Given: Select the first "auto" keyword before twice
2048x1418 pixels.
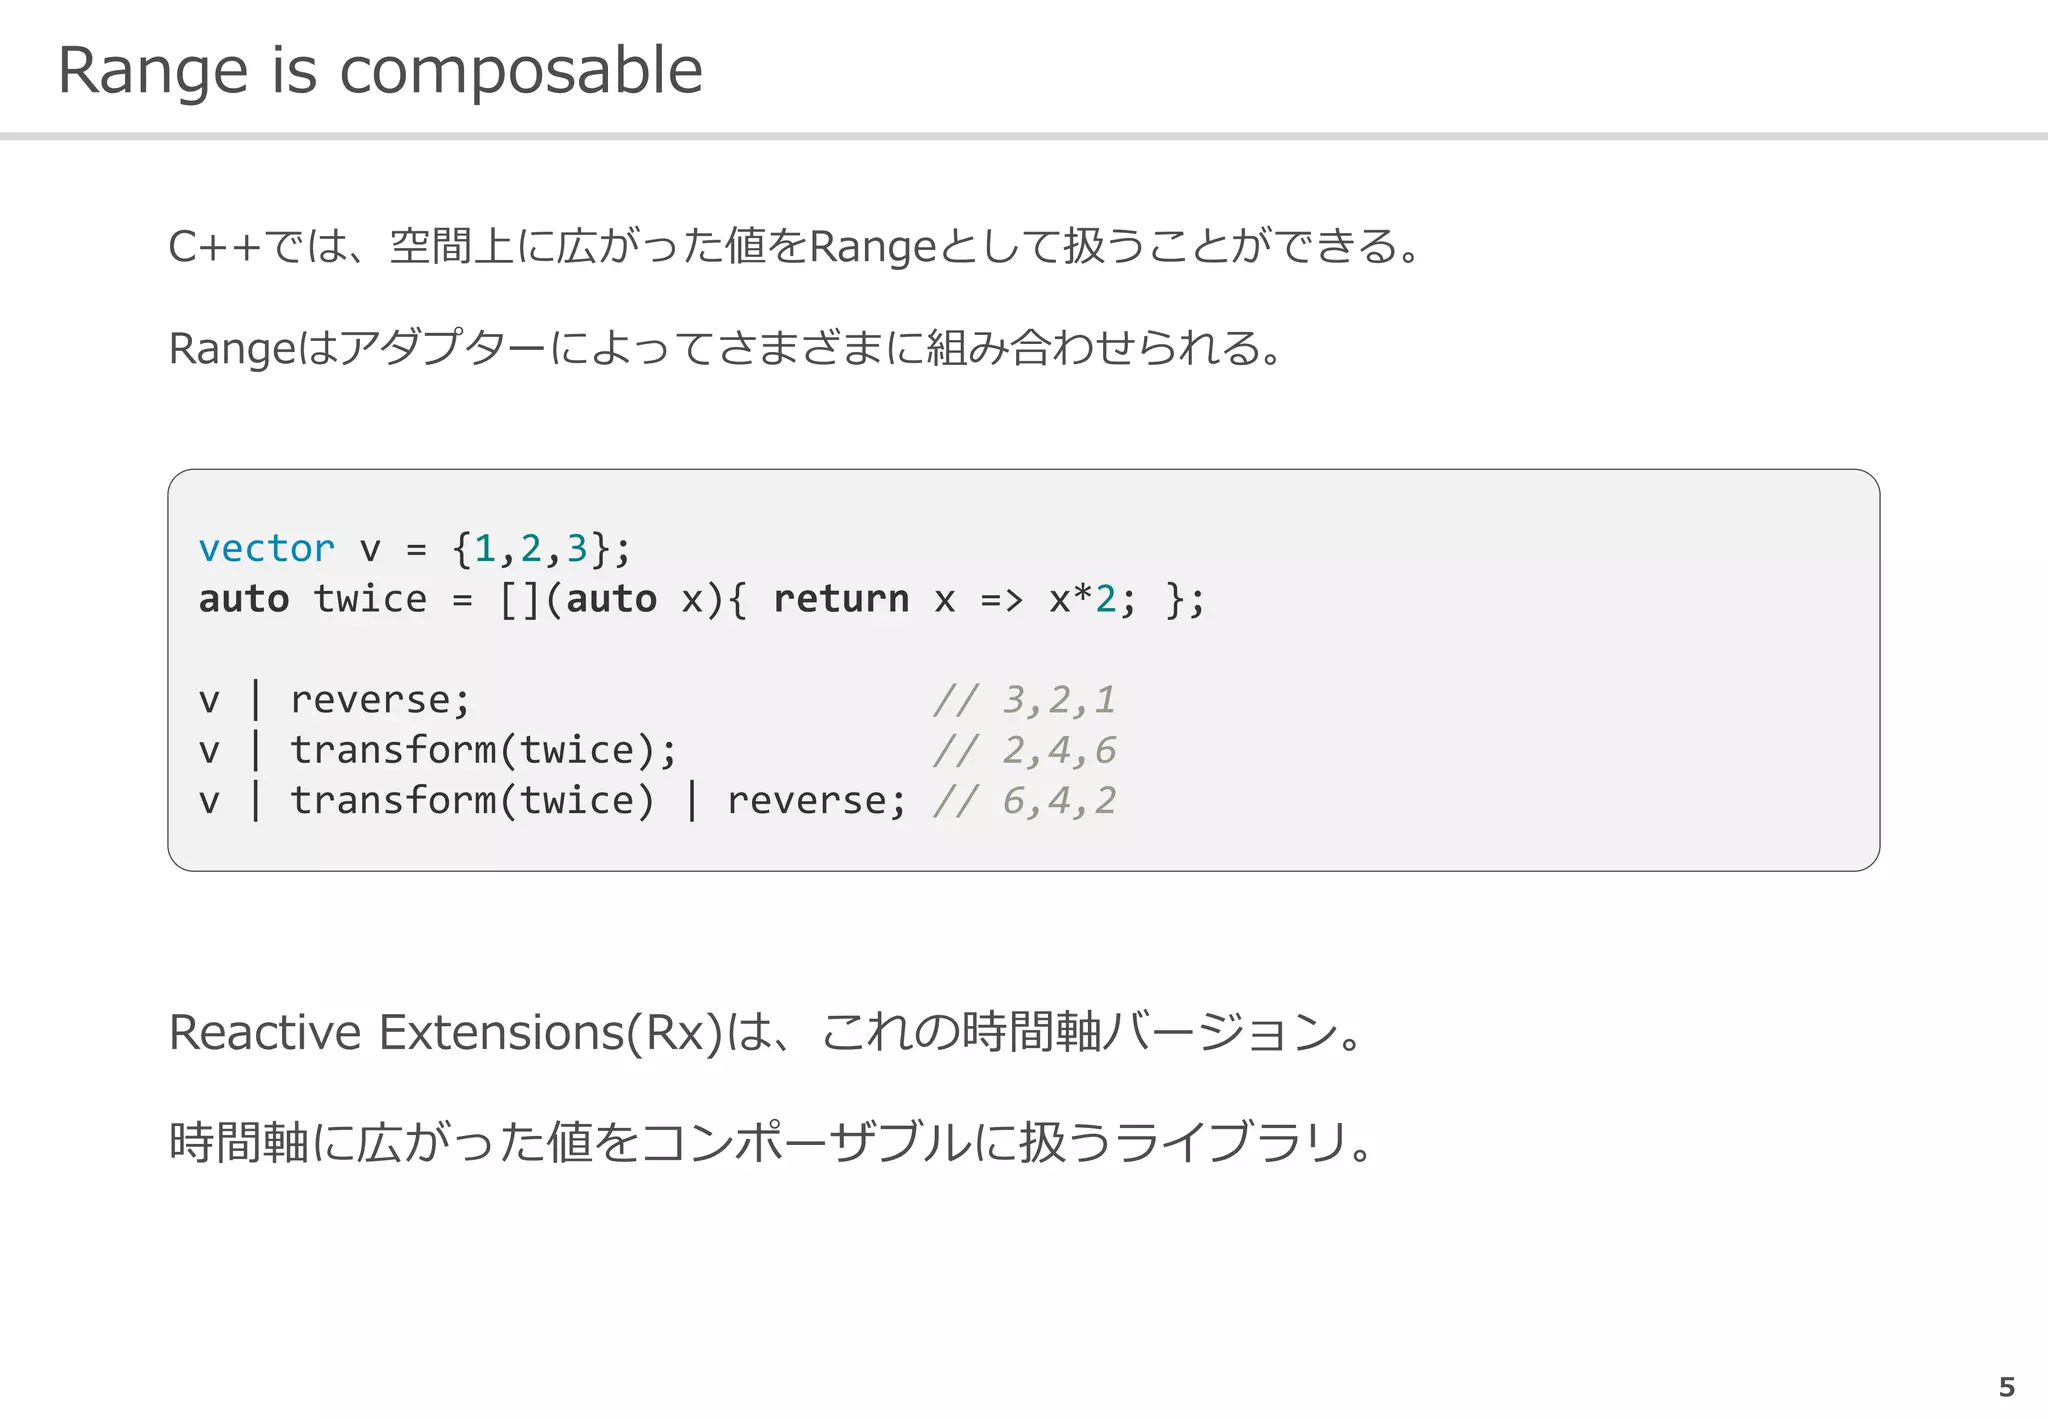Looking at the screenshot, I should click(243, 599).
